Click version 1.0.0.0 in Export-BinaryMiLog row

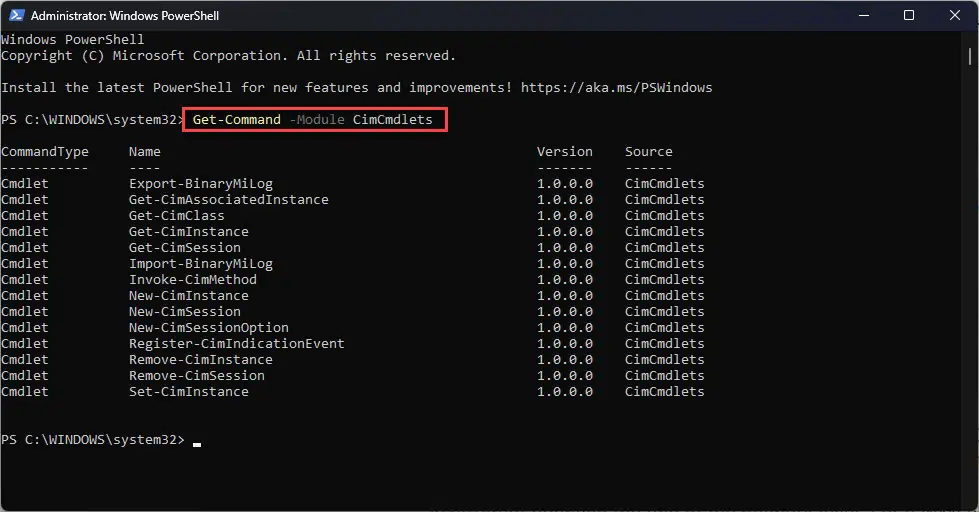(564, 184)
